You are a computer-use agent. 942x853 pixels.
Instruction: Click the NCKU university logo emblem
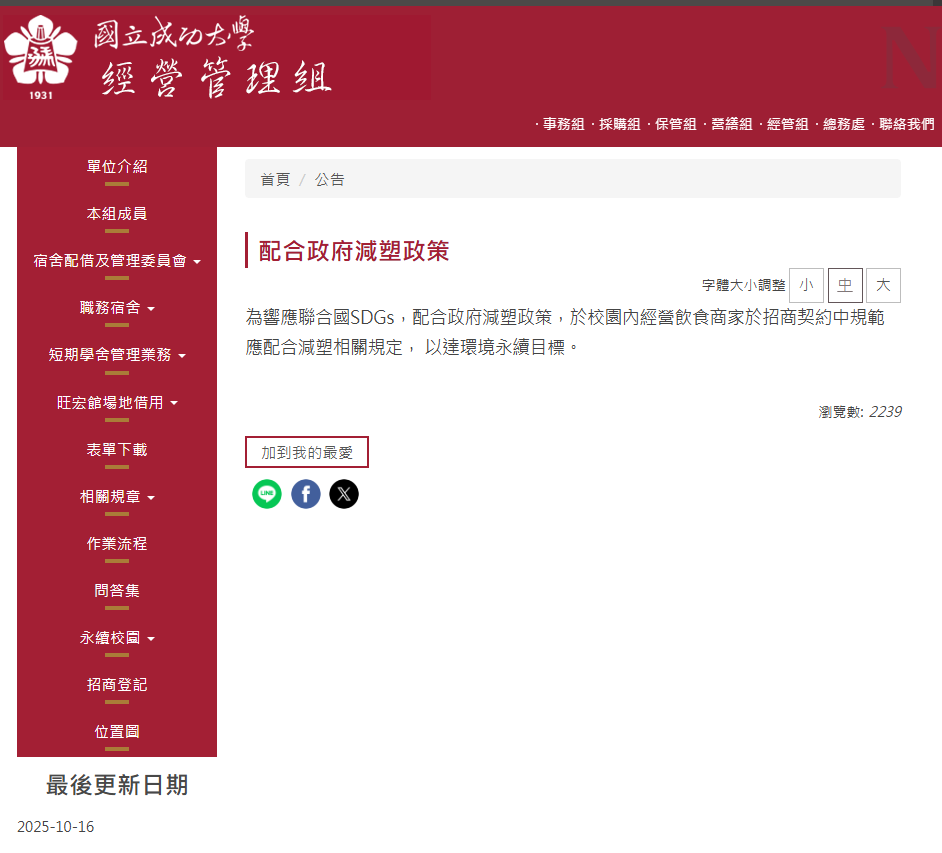[x=42, y=54]
